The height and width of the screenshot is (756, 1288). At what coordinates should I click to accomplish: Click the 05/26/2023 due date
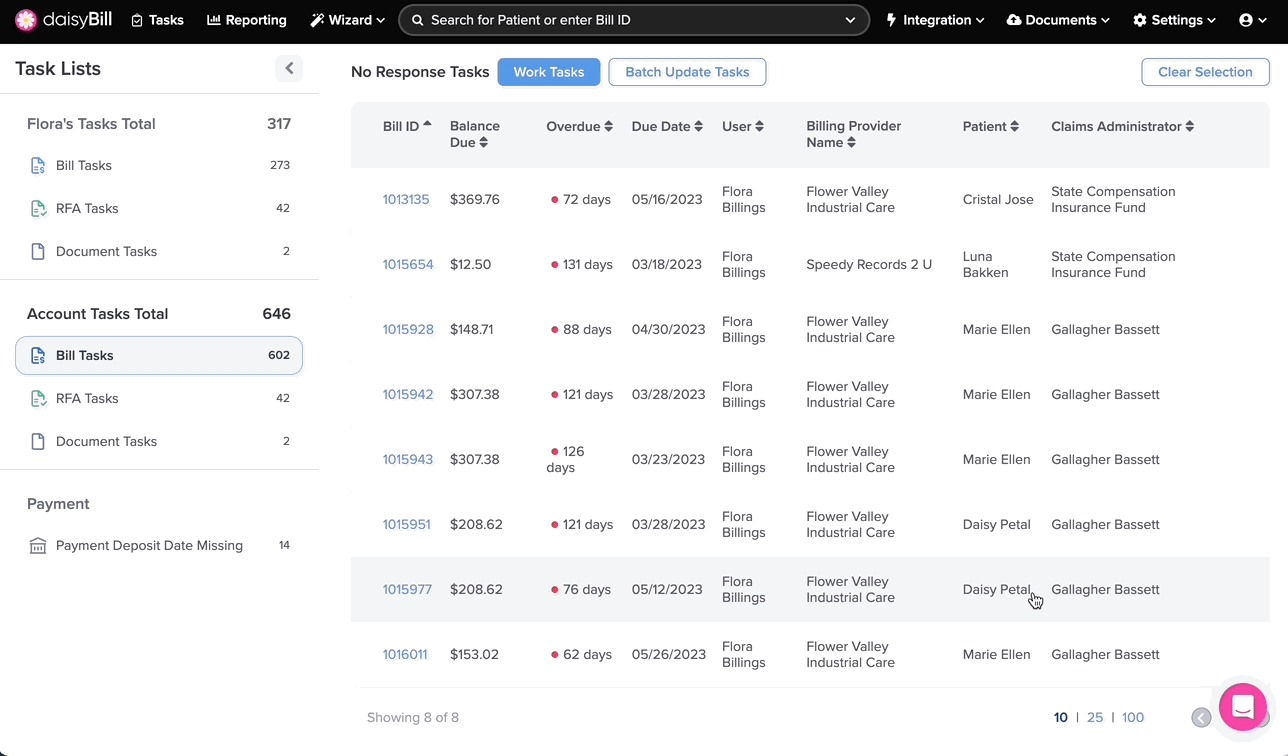[667, 655]
